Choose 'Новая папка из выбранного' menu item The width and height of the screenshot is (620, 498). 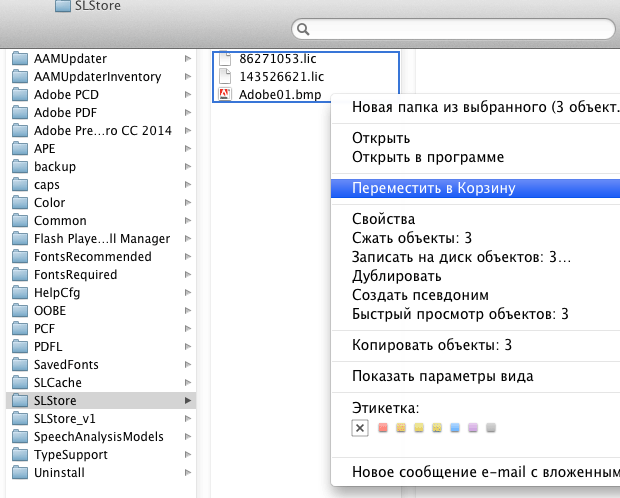click(x=475, y=107)
